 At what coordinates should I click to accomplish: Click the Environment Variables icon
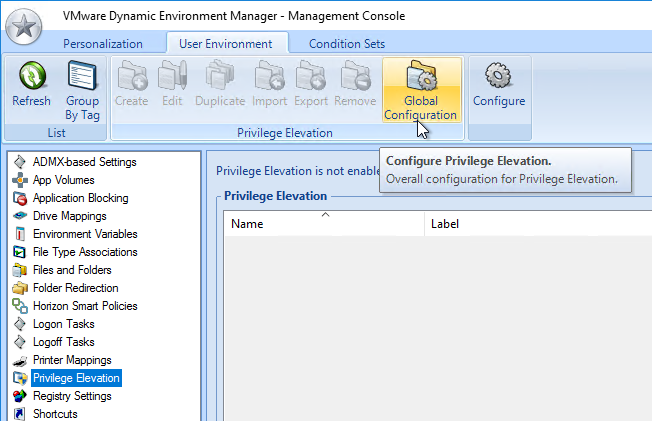click(20, 234)
